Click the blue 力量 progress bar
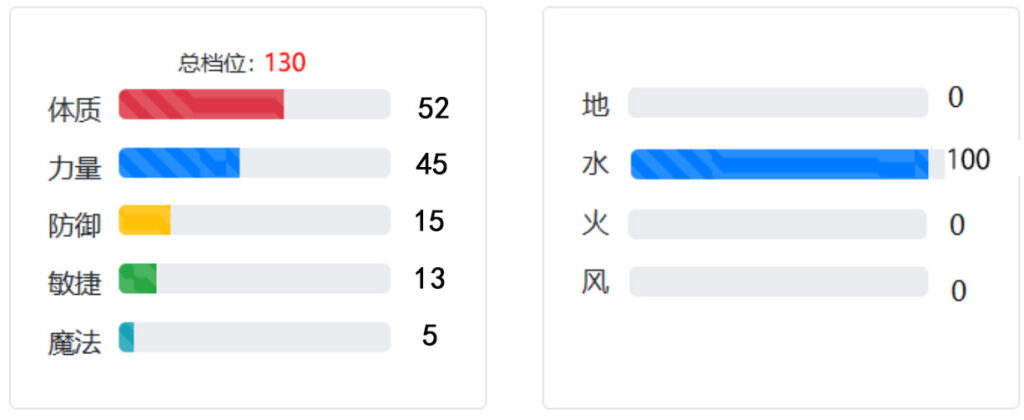 [254, 163]
